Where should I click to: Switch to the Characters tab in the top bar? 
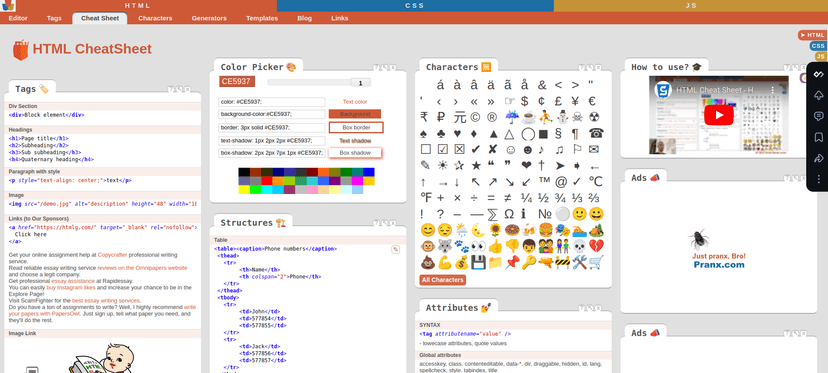tap(155, 18)
